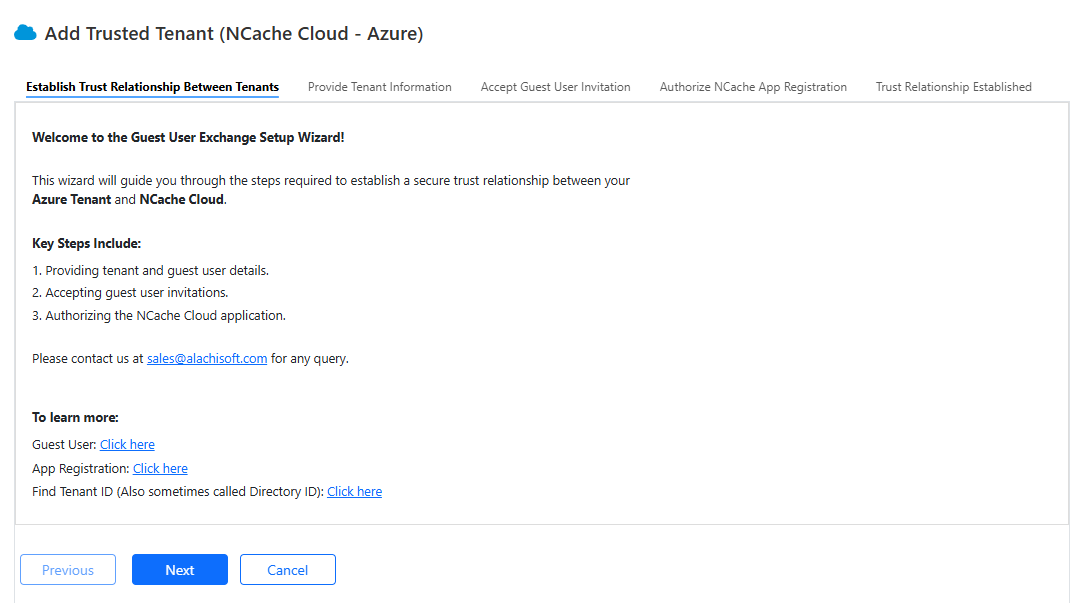Click the 'Find Tenant ID (Also sometimes called Directory ID):' label
Screen dimensions: 1081x603
178,491
